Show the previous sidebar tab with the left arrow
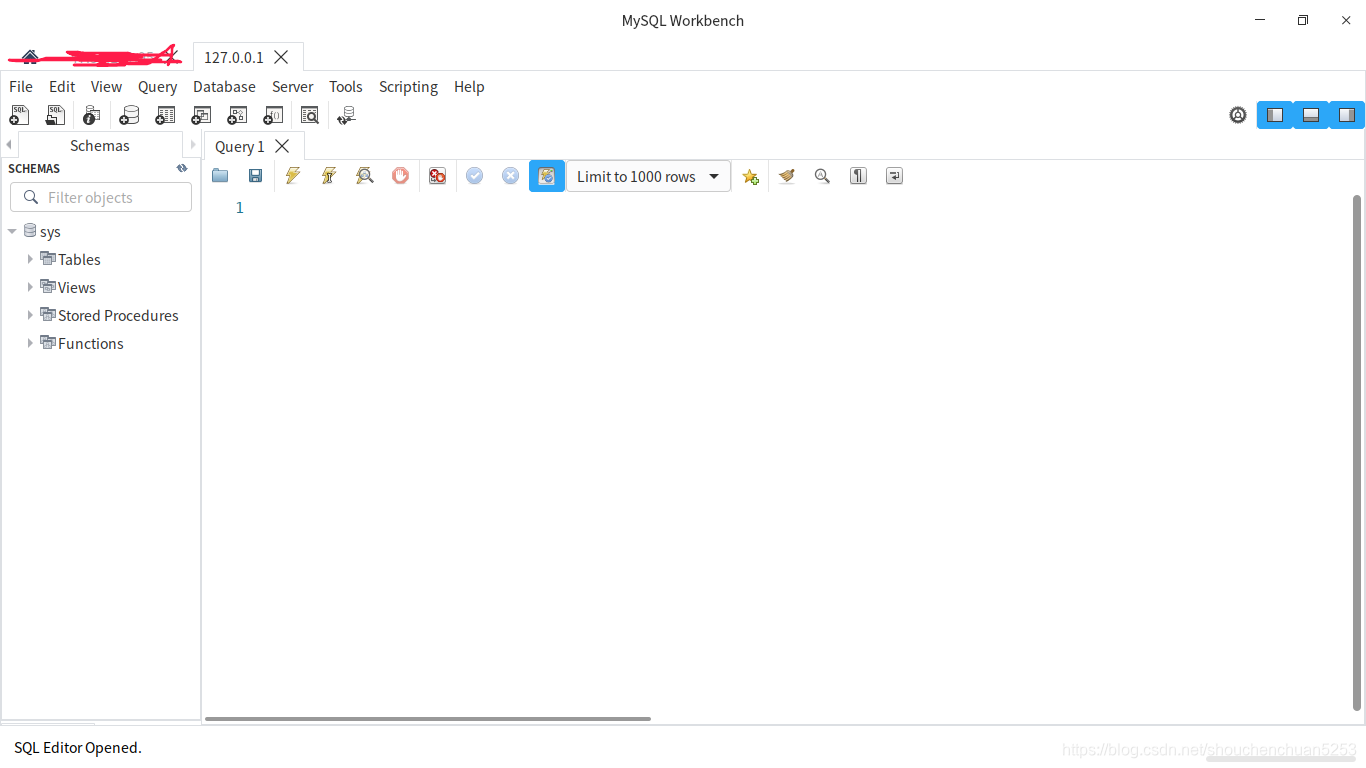Image resolution: width=1366 pixels, height=768 pixels. pyautogui.click(x=9, y=145)
